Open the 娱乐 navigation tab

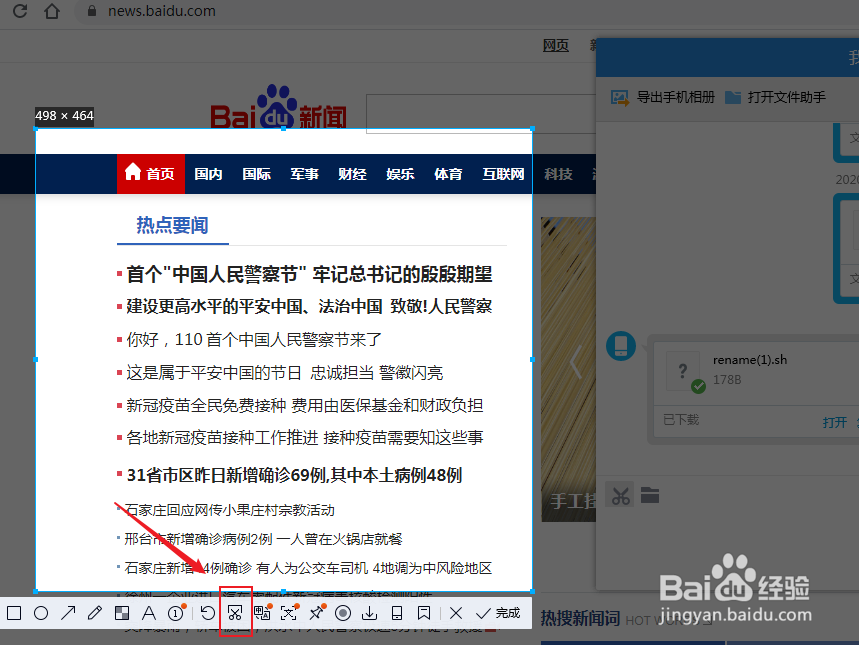[400, 174]
